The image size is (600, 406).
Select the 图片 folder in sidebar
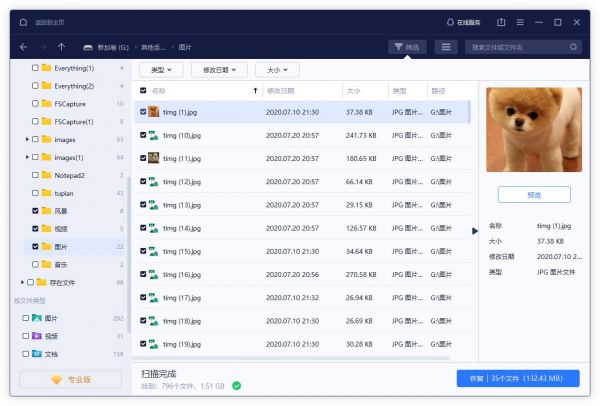pos(61,246)
